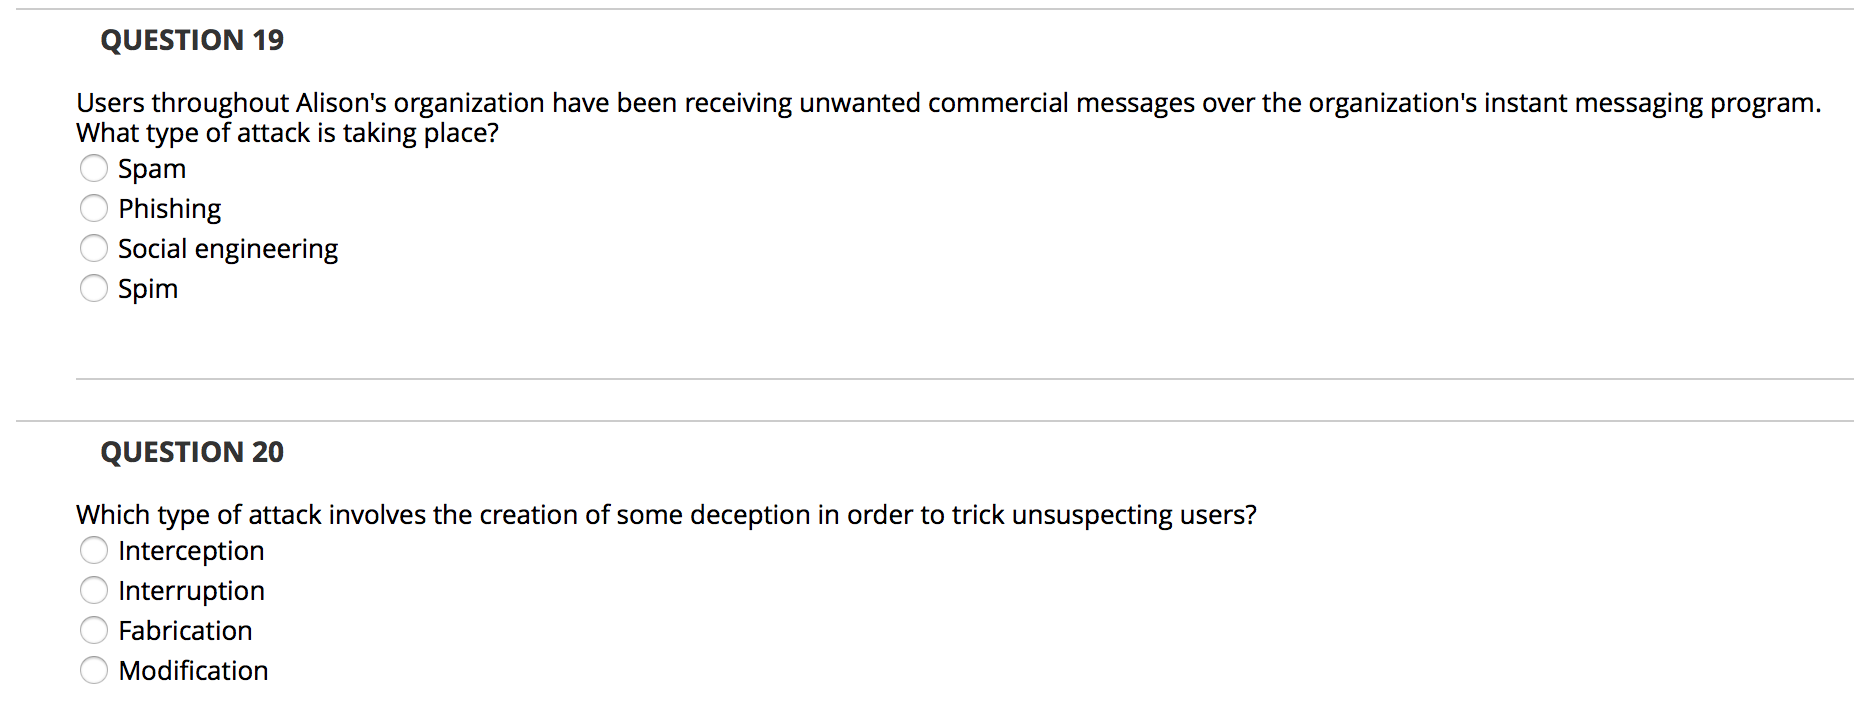Click the Modification label text
This screenshot has height=702, width=1854.
tap(193, 670)
